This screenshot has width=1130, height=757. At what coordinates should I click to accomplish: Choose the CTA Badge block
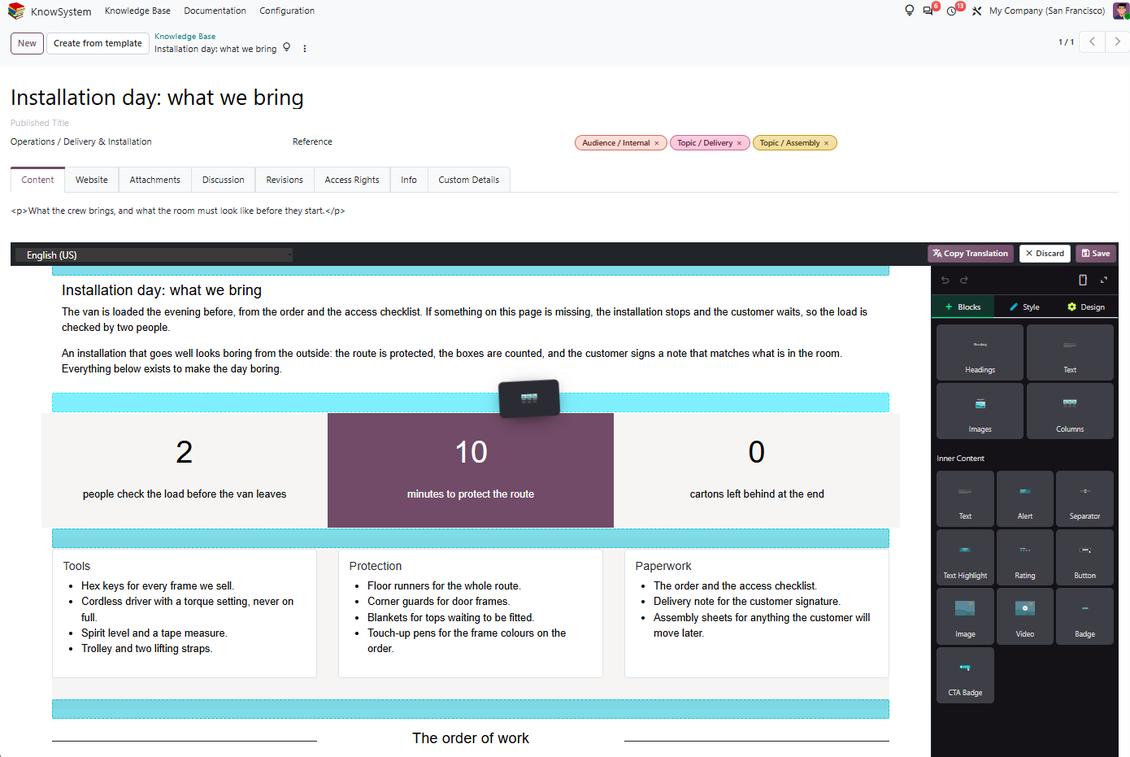(x=965, y=675)
